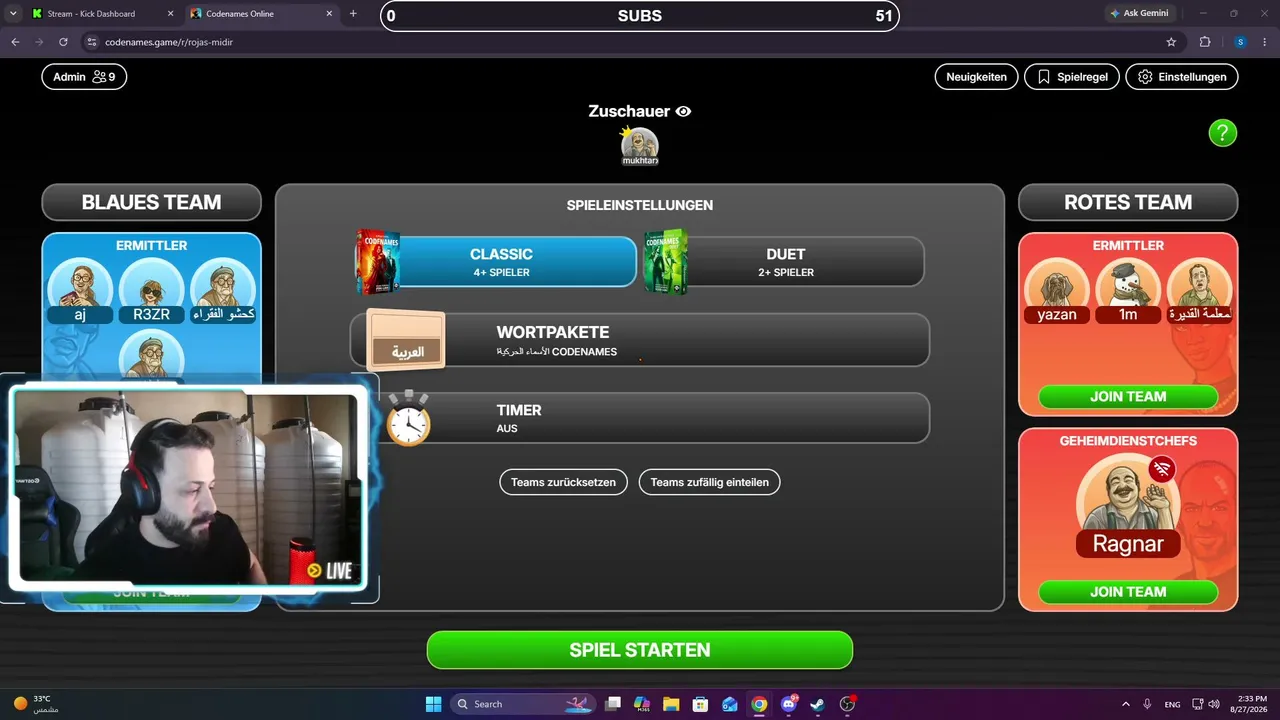This screenshot has width=1280, height=720.
Task: Open Task View from the taskbar
Action: pos(613,704)
